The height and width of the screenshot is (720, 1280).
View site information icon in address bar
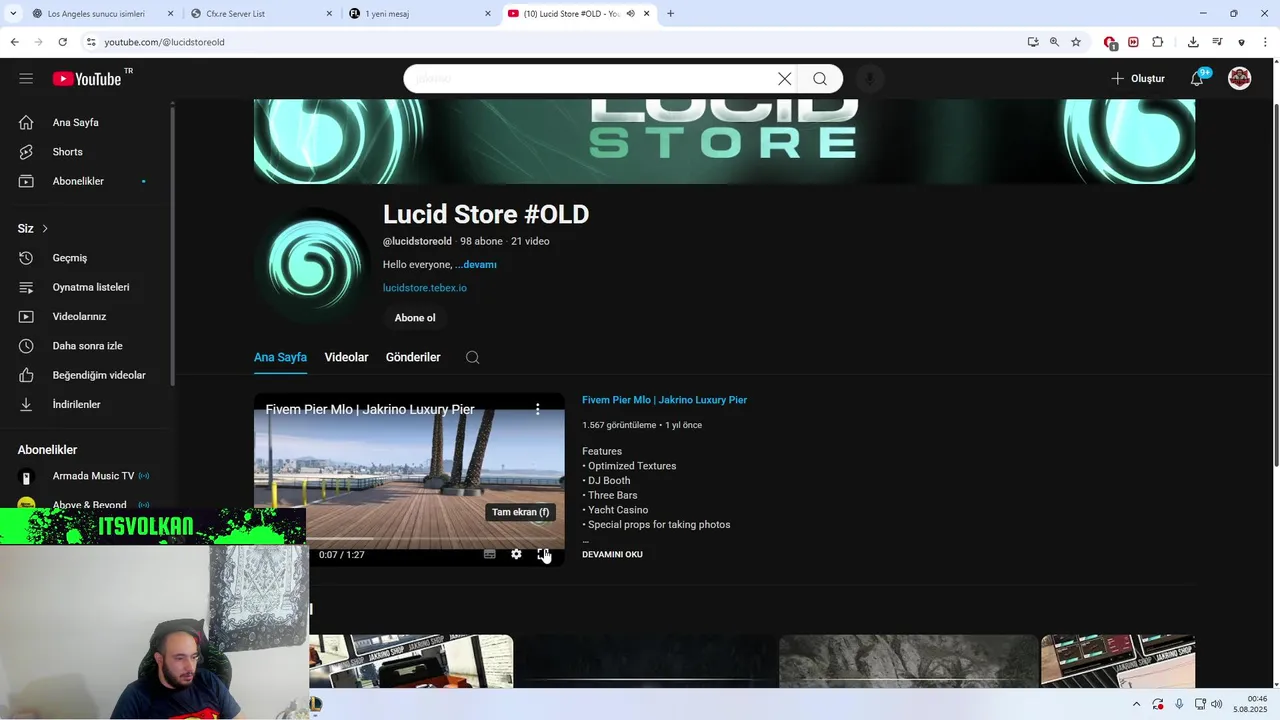(91, 42)
